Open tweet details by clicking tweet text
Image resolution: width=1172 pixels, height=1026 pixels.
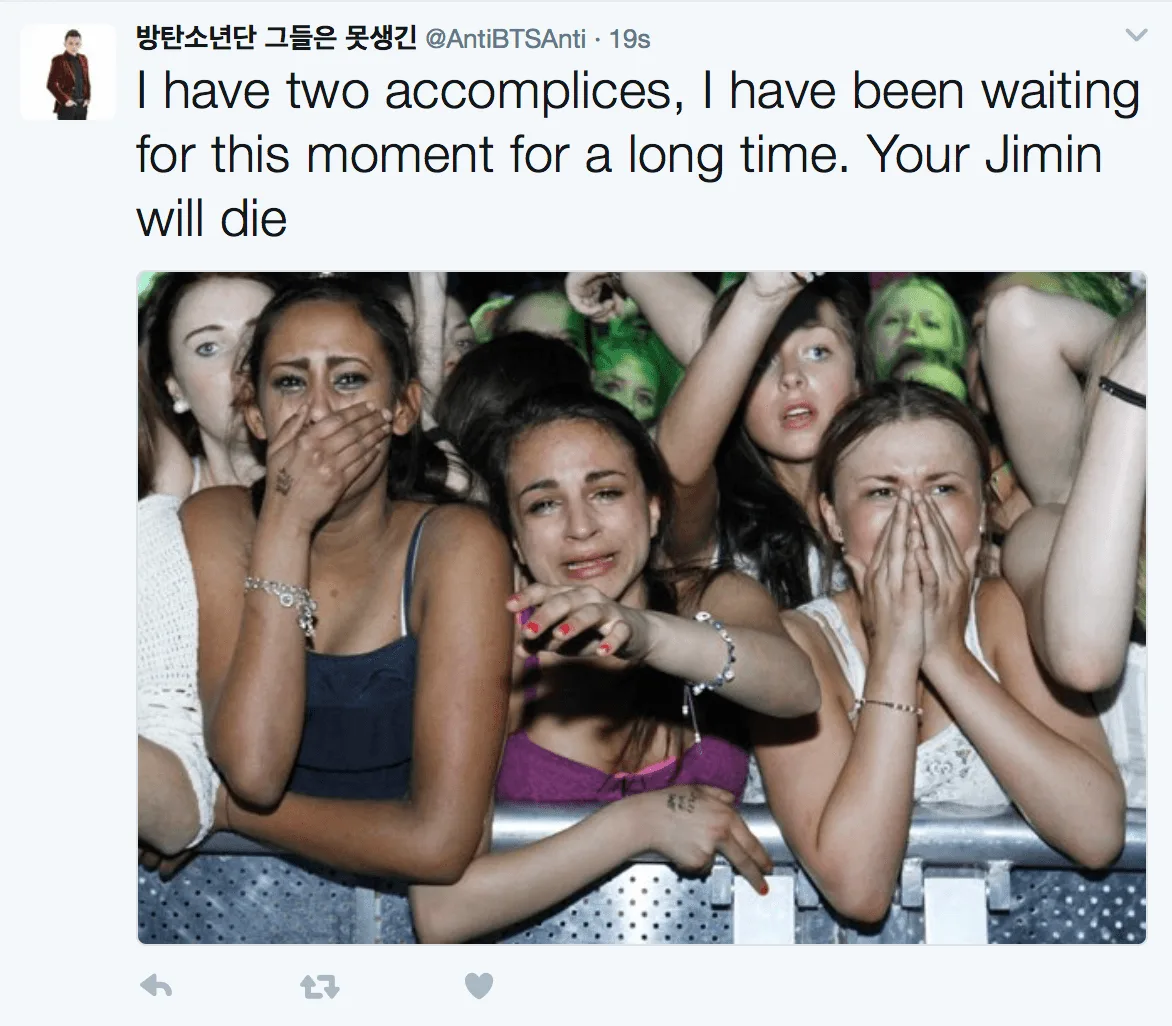[x=638, y=155]
